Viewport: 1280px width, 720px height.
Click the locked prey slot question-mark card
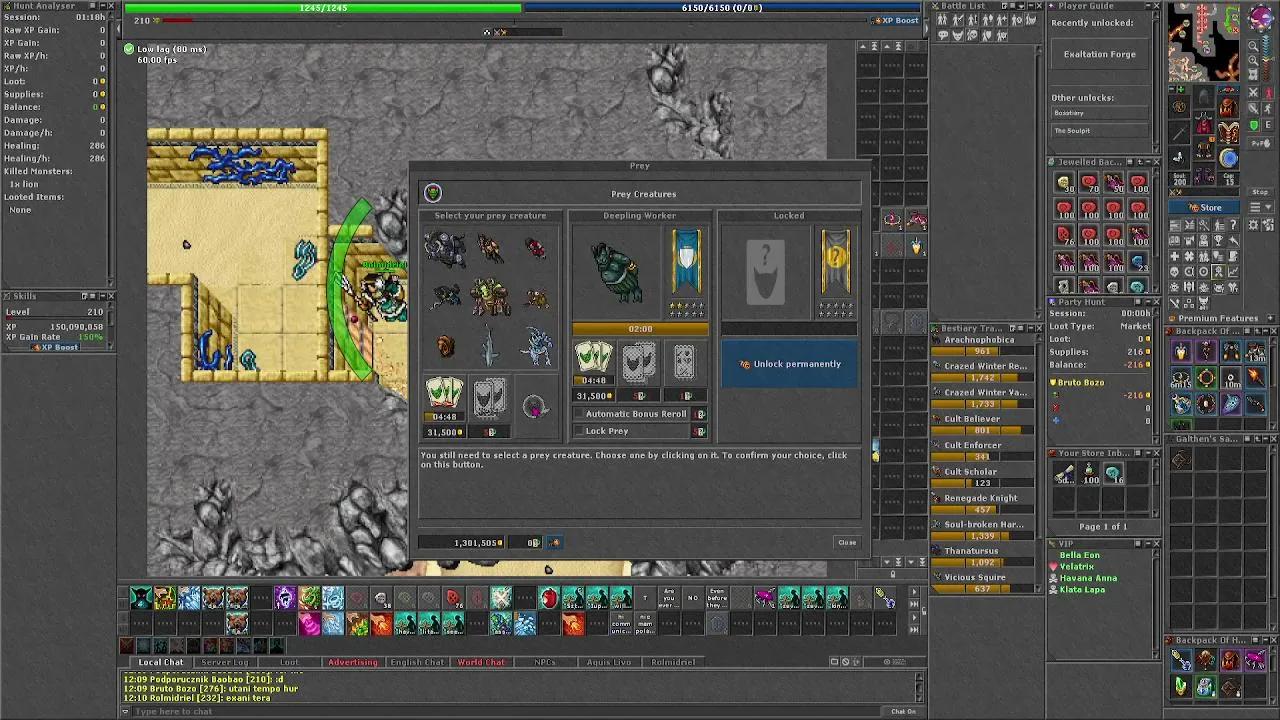click(x=766, y=272)
